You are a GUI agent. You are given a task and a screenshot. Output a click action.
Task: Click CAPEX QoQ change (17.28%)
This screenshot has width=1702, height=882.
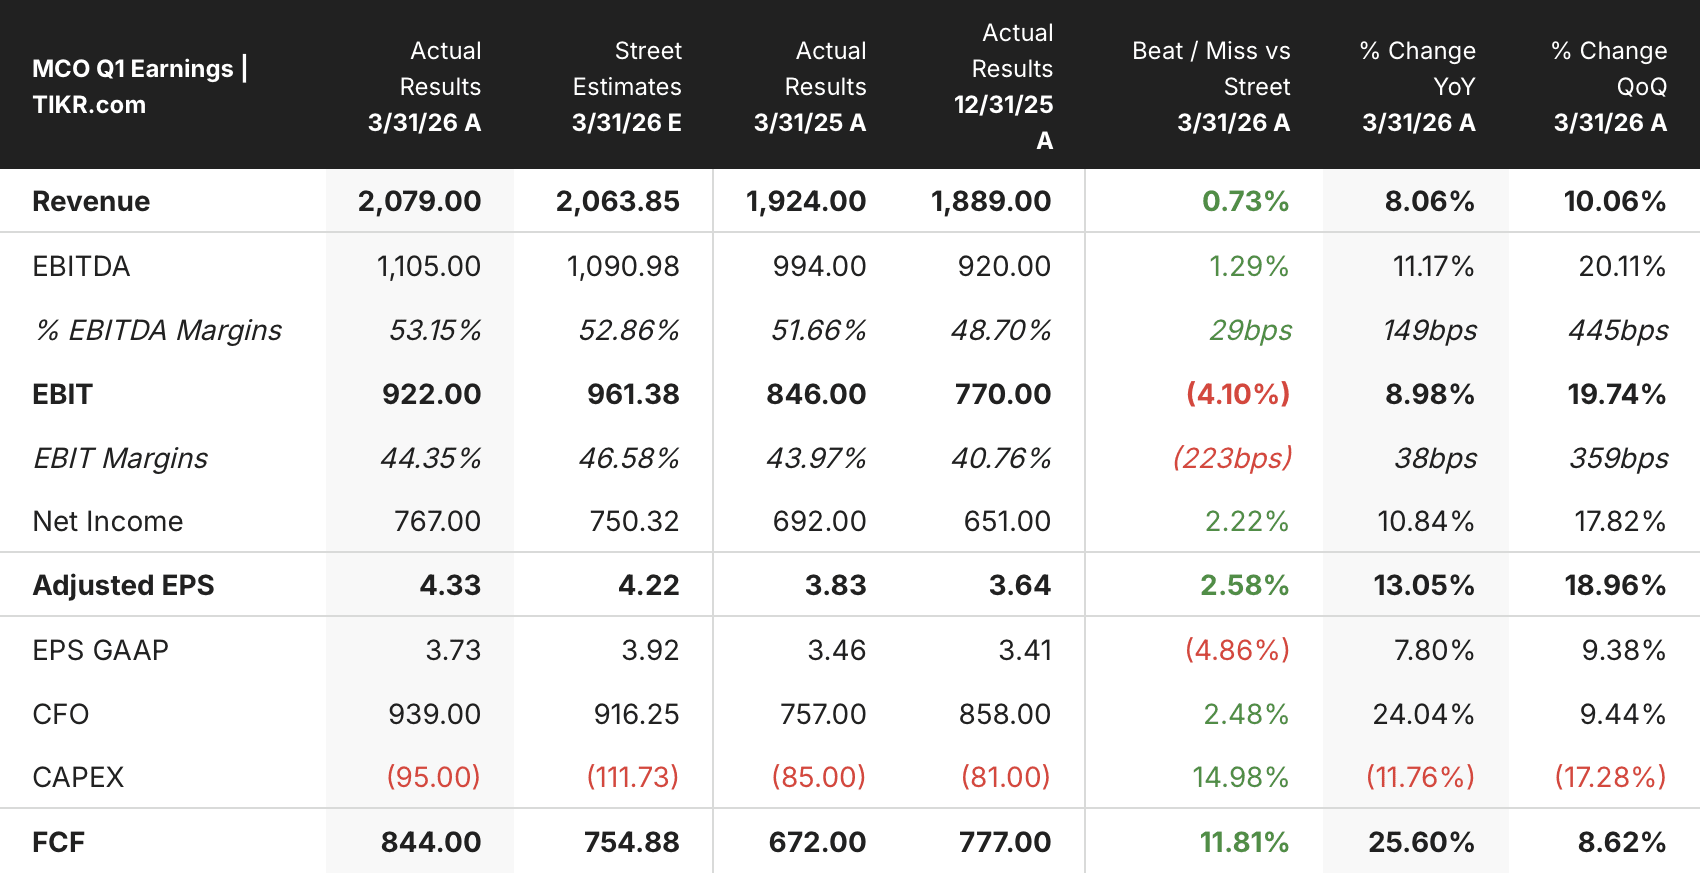point(1610,777)
